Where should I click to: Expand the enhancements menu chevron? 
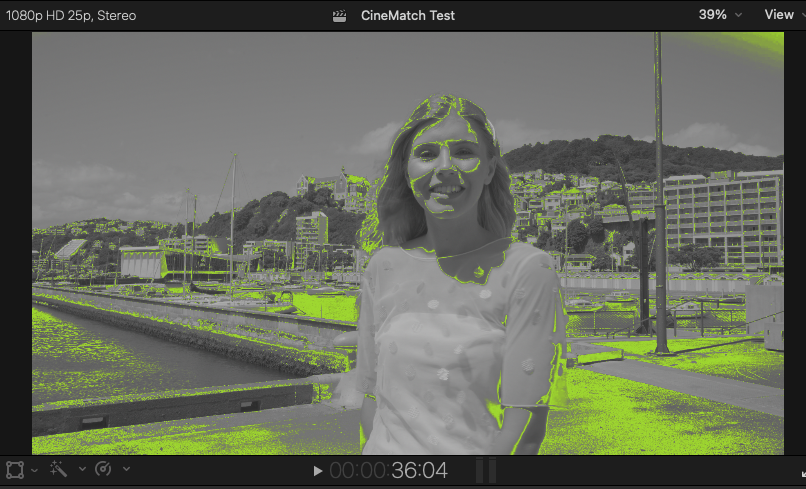coord(81,470)
